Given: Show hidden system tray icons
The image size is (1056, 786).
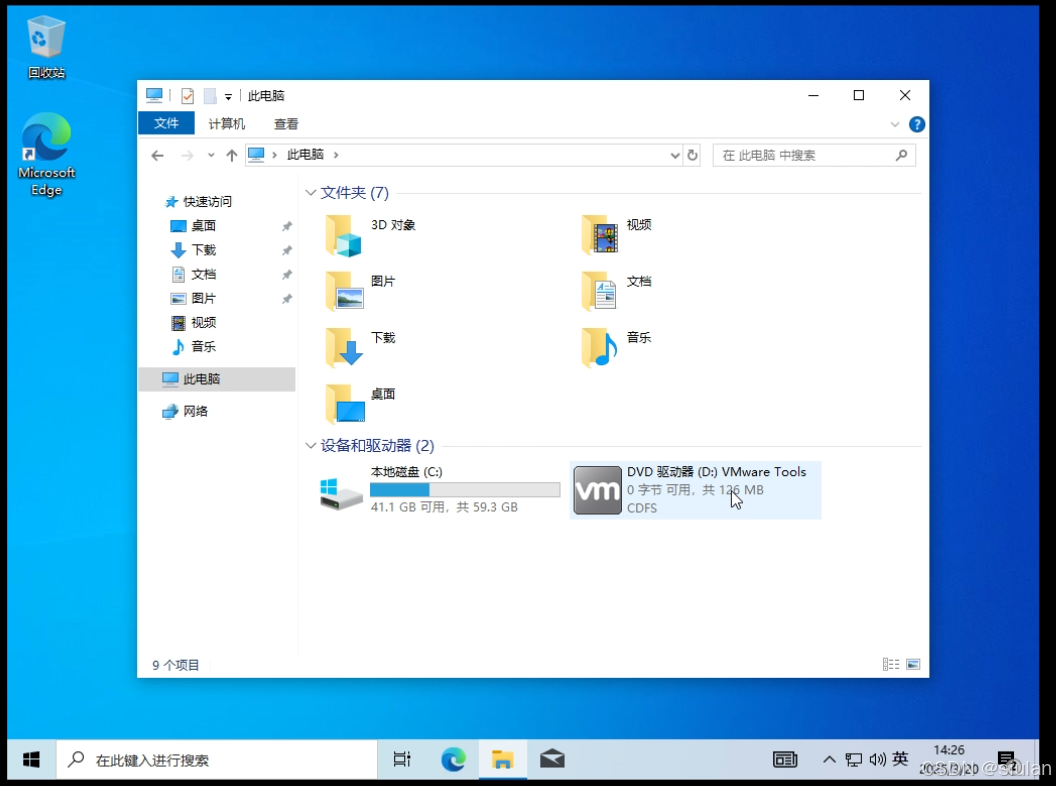Looking at the screenshot, I should tap(829, 760).
